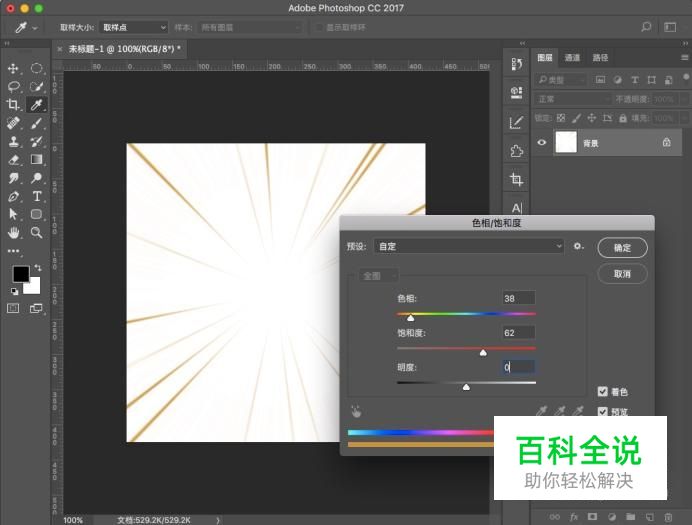692x525 pixels.
Task: Hide the 背景 layer with eye icon
Action: tap(542, 142)
